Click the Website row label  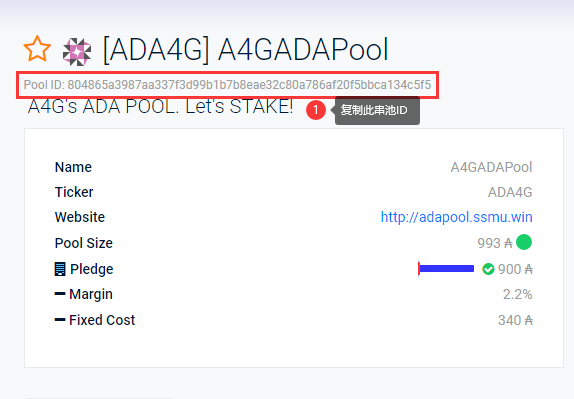coord(80,217)
